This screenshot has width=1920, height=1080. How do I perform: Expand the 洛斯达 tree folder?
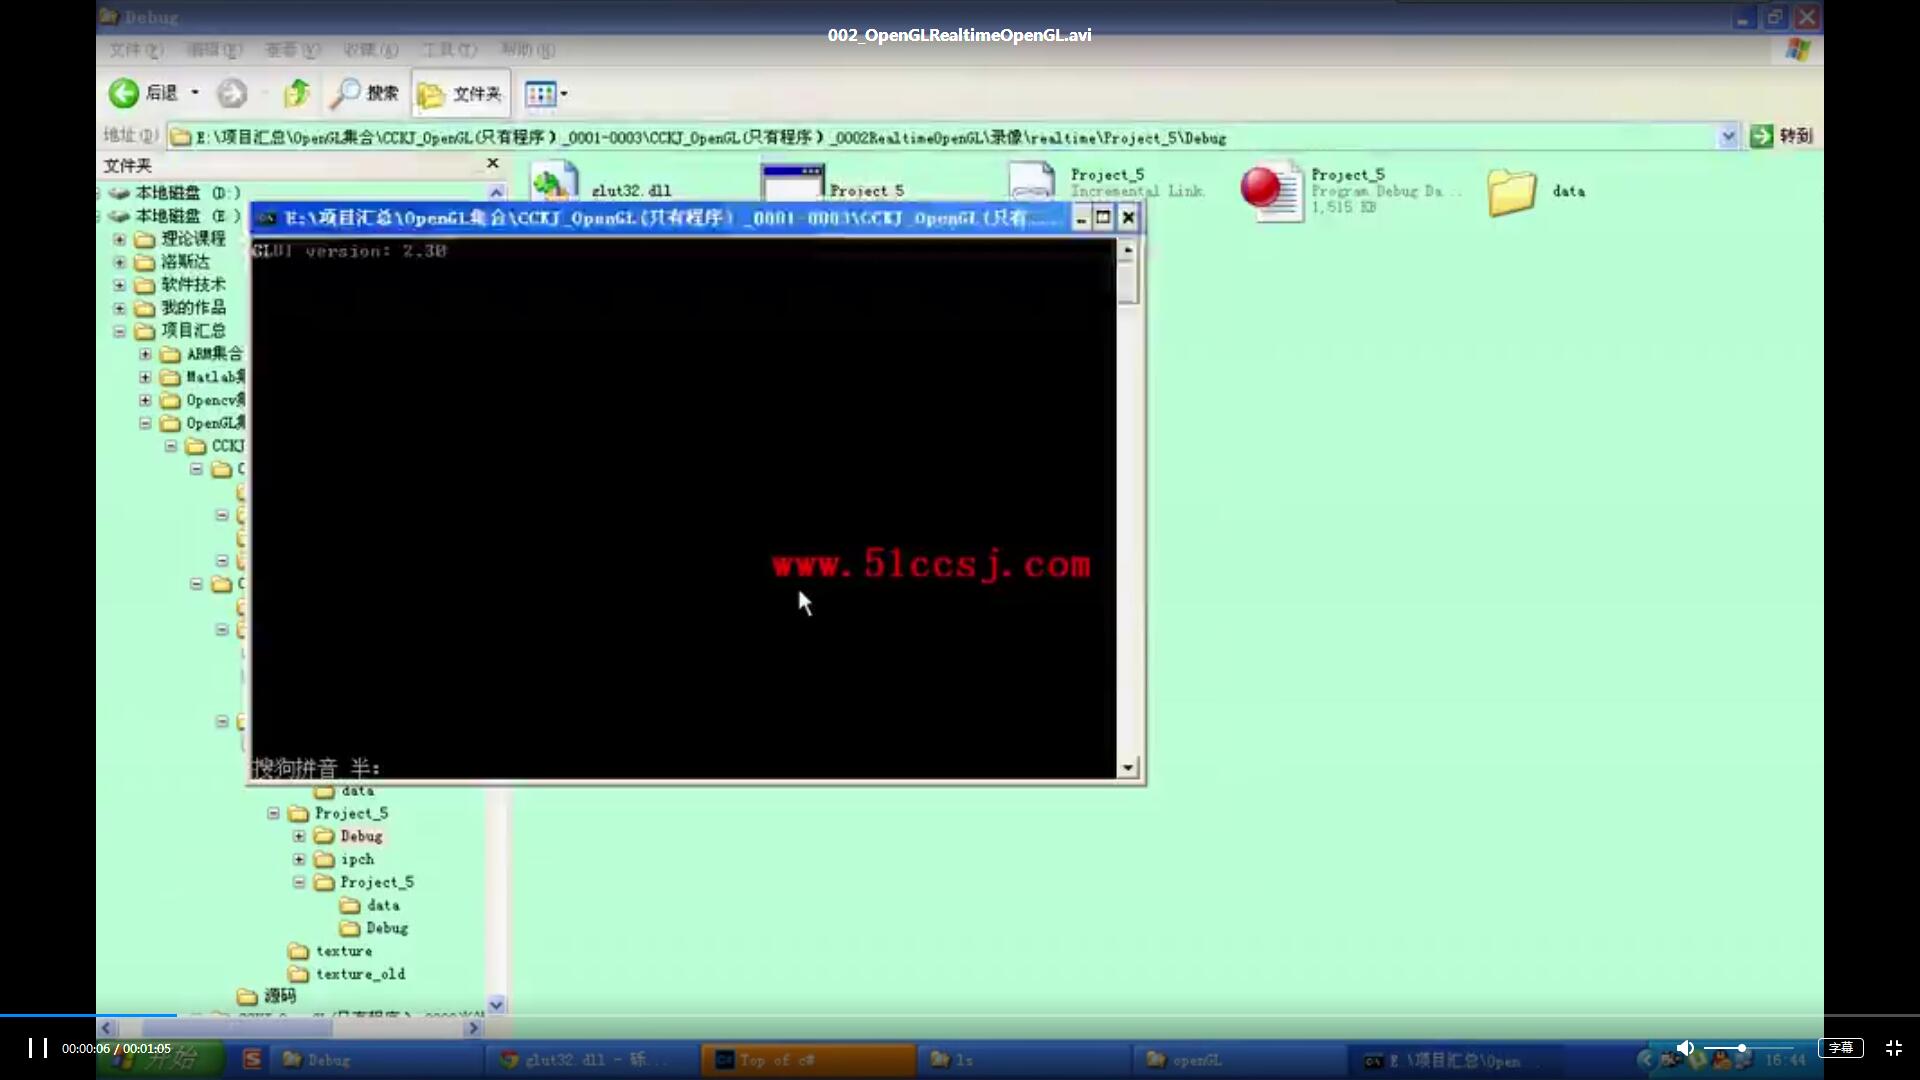click(x=119, y=262)
